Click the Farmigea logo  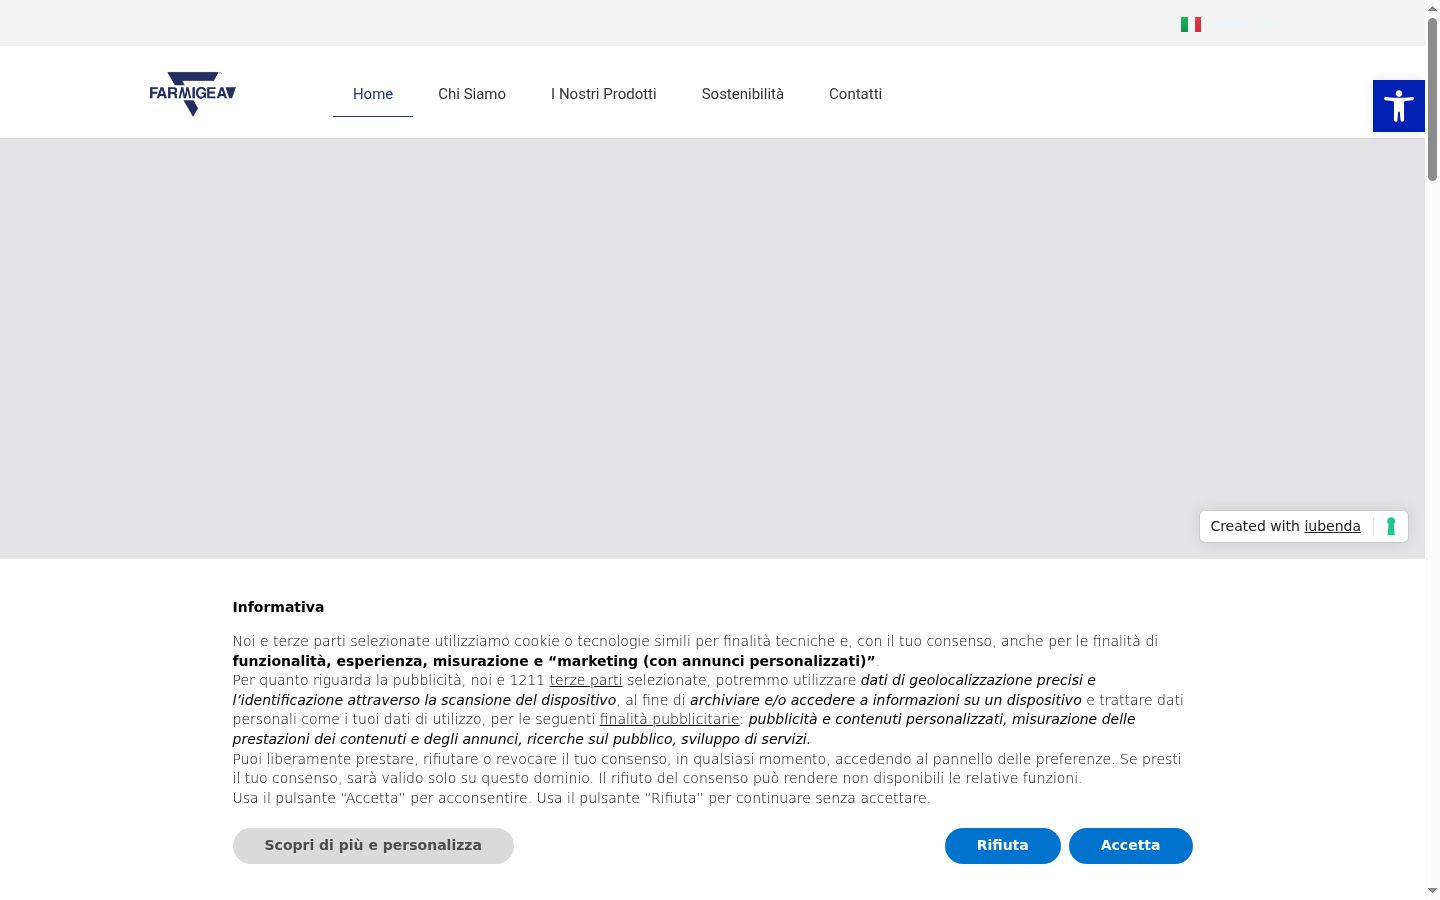point(192,93)
